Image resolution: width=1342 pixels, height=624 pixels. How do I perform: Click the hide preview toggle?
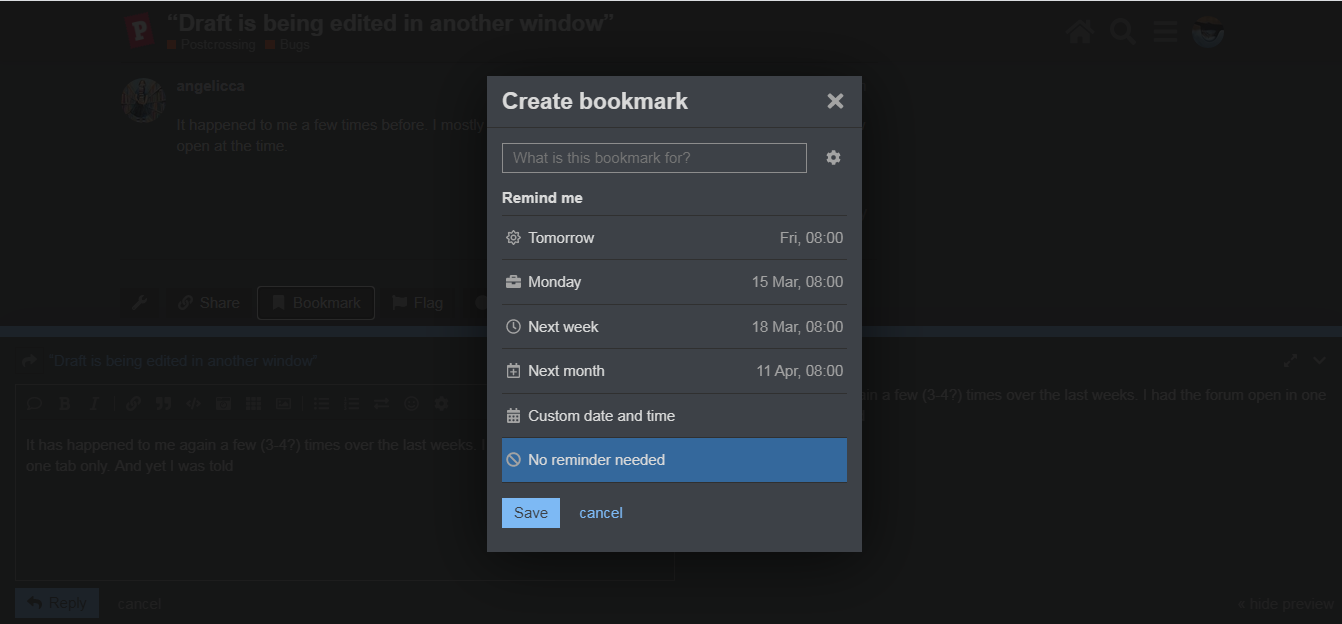click(x=1284, y=603)
